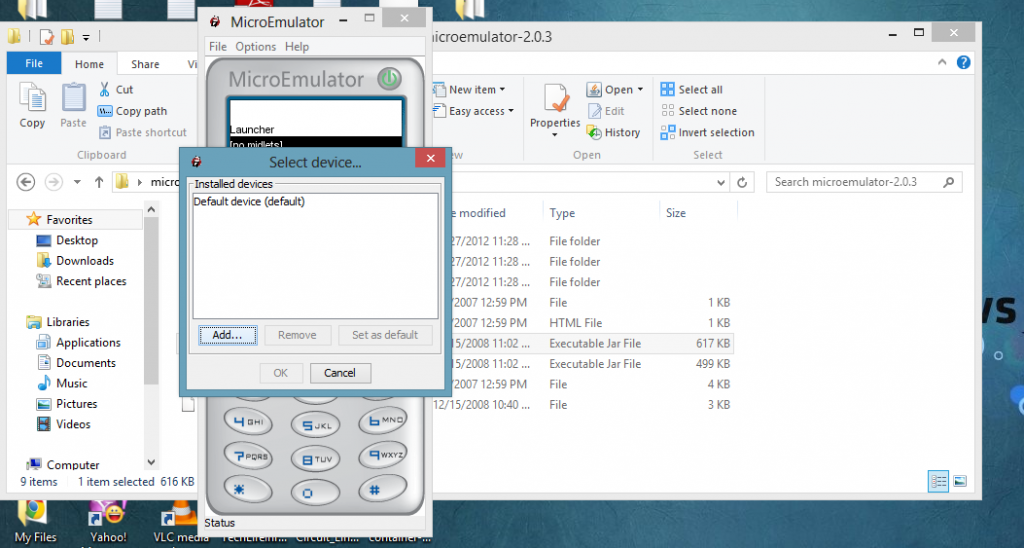Click the Search microemulator-2.0.3 field
1024x548 pixels.
tap(865, 182)
